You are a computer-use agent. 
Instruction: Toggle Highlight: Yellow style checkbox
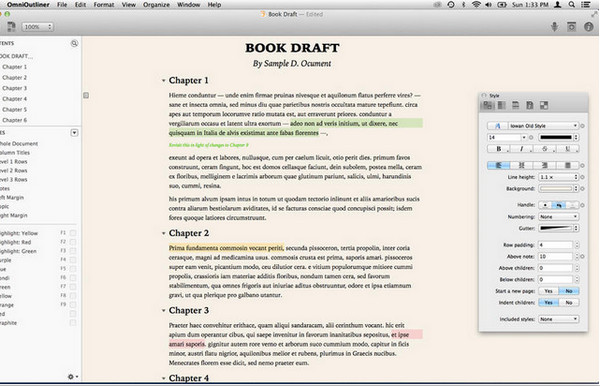(73, 233)
